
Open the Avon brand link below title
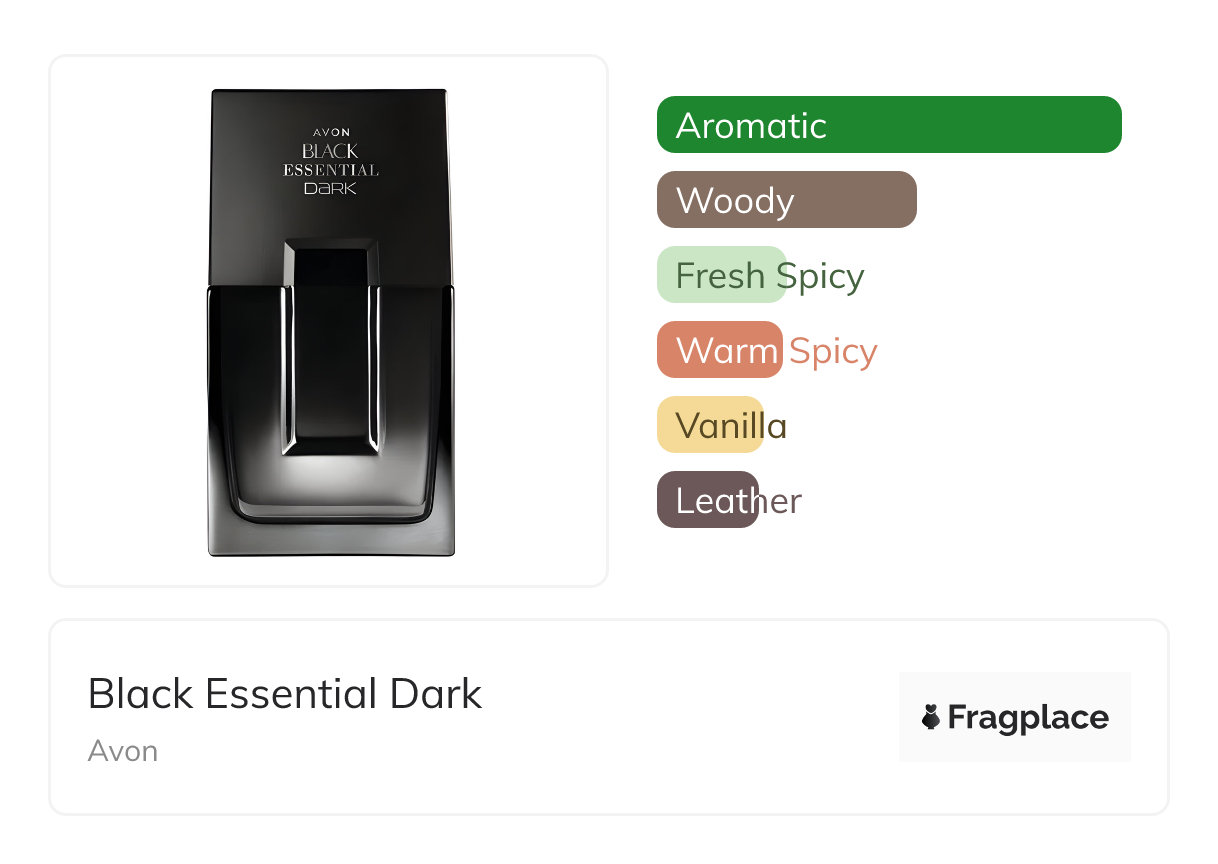pos(122,751)
